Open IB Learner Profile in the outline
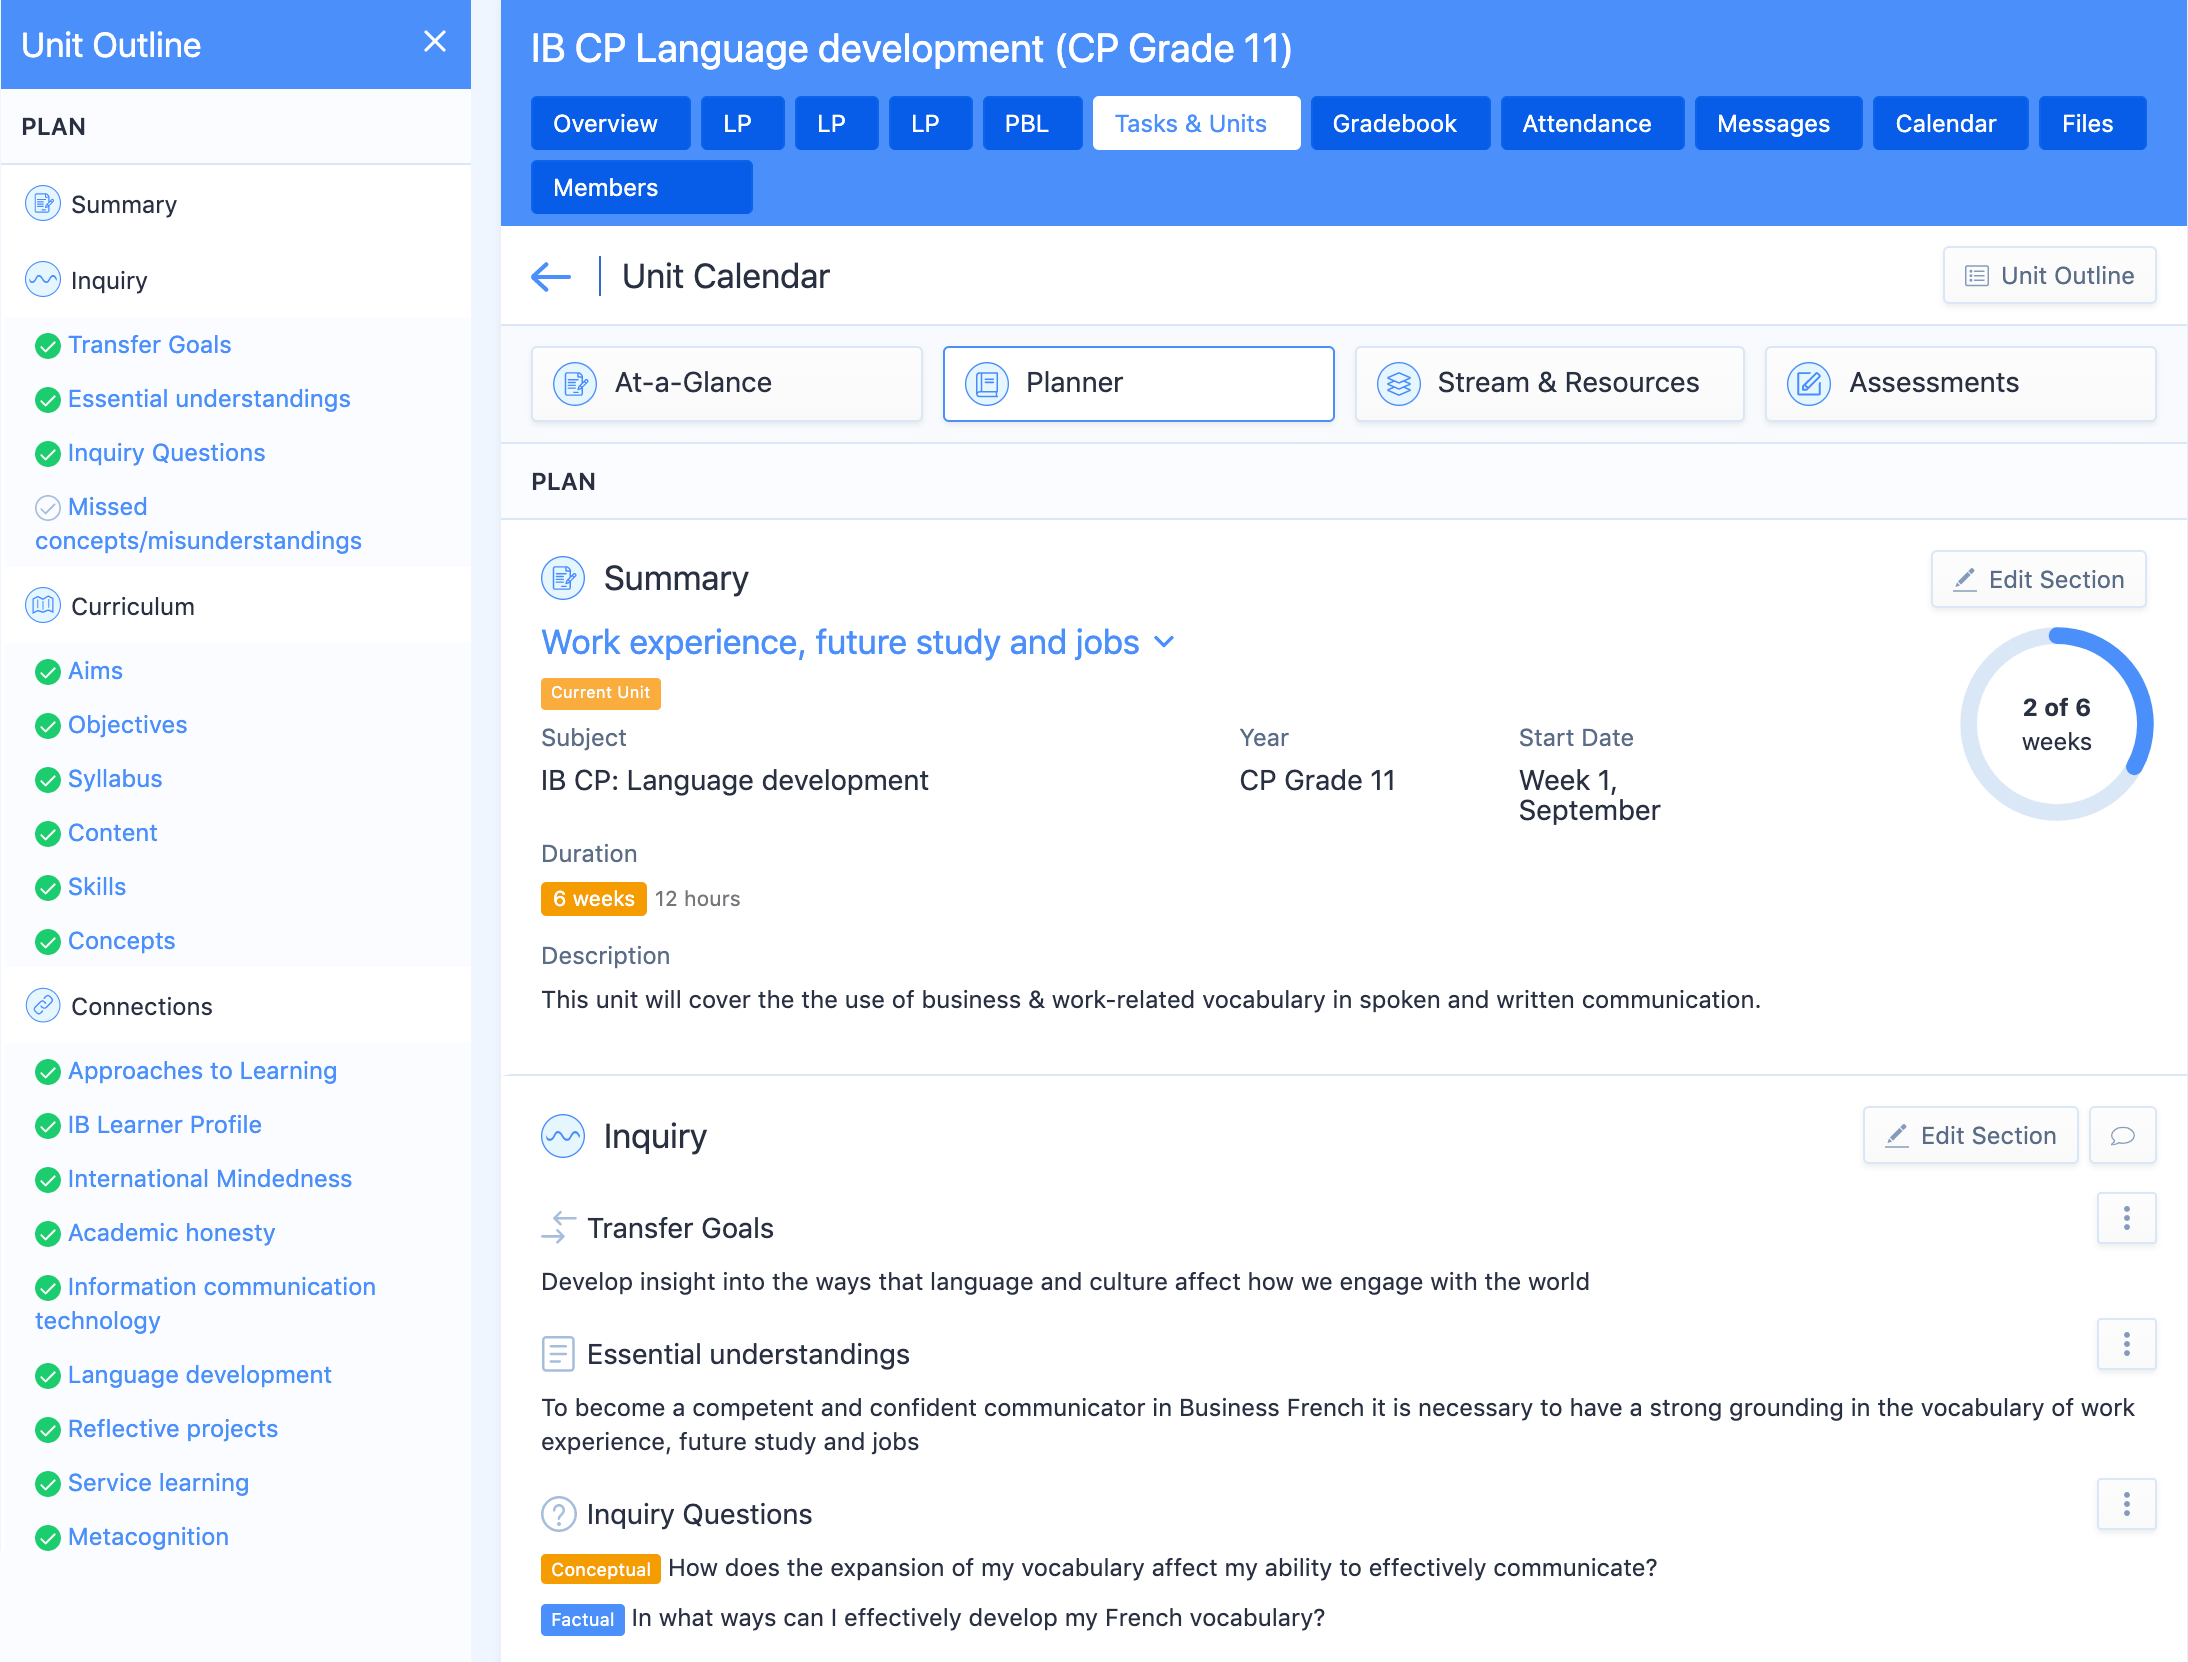The image size is (2188, 1662). [165, 1125]
